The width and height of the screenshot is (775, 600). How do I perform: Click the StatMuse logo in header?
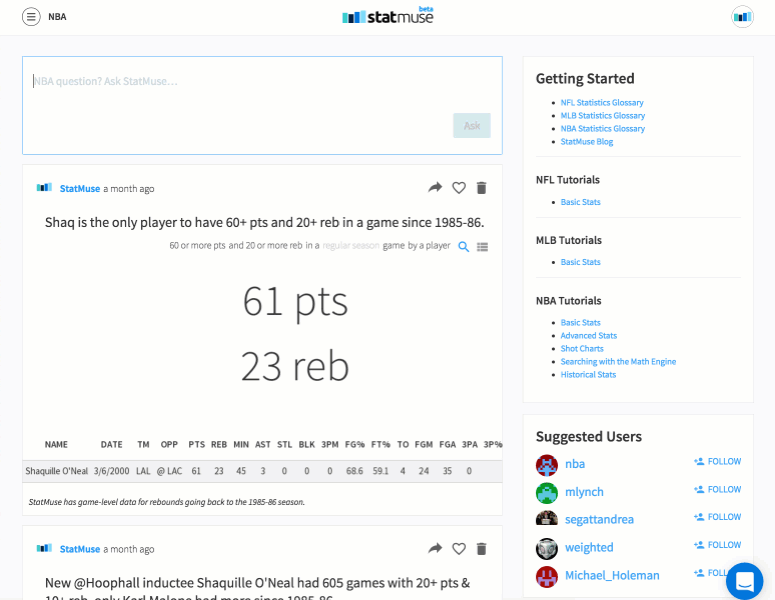point(388,16)
